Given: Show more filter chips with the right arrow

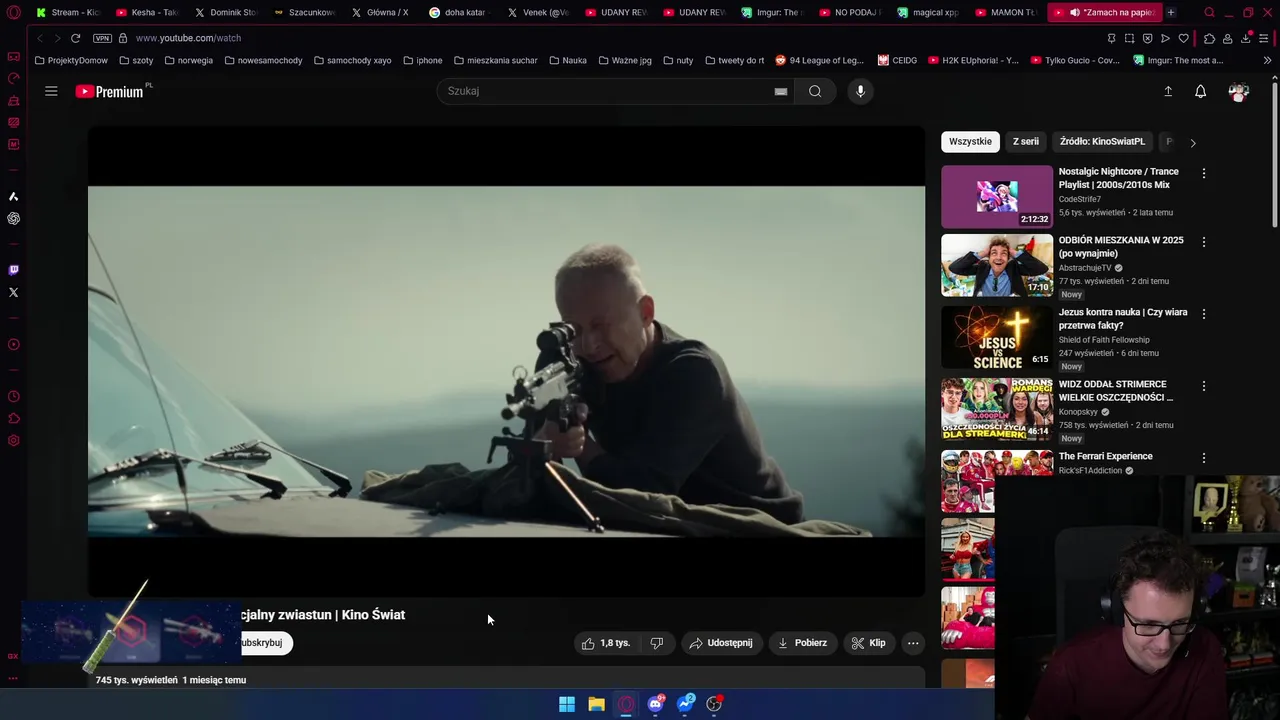Looking at the screenshot, I should coord(1192,142).
